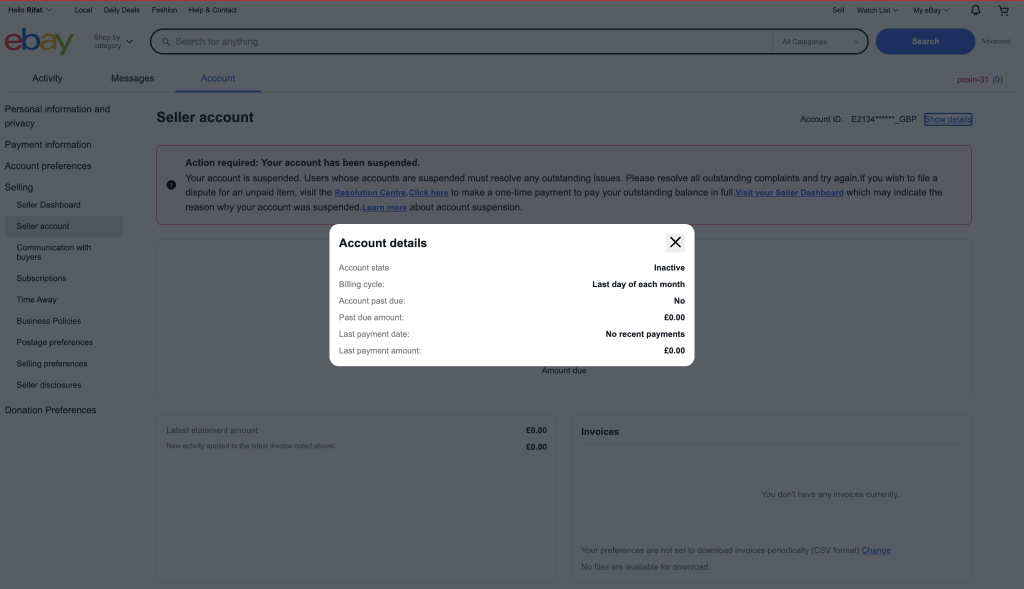
Task: Click the eBay logo
Action: pyautogui.click(x=39, y=41)
